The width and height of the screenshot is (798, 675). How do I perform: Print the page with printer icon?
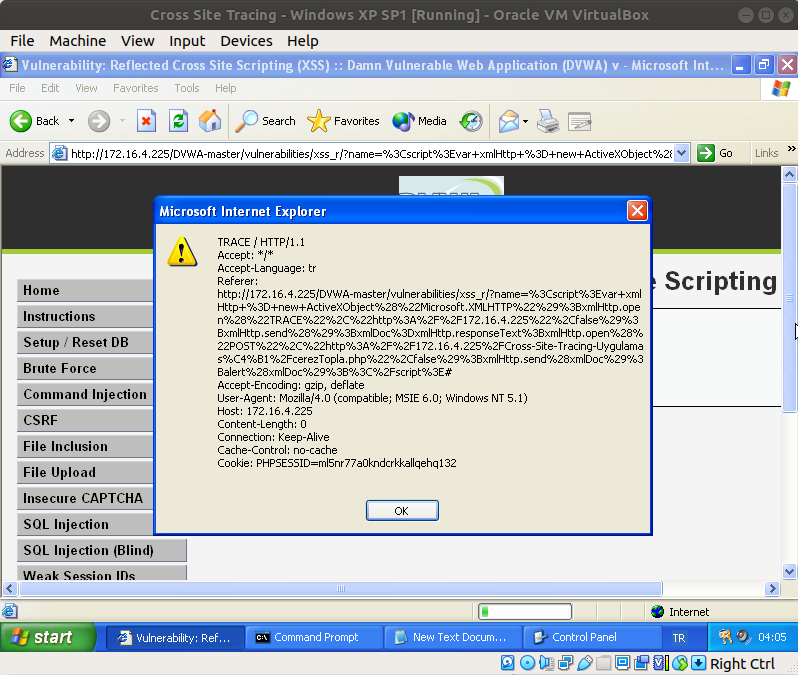click(x=548, y=121)
